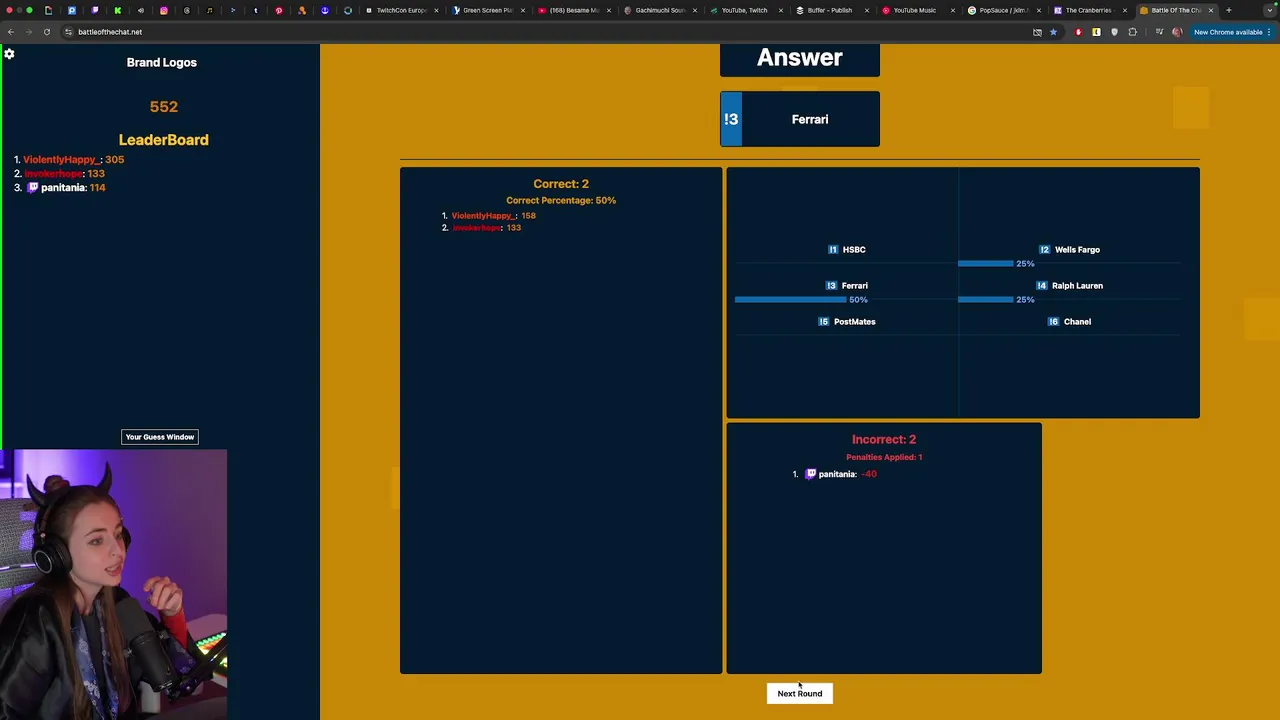The width and height of the screenshot is (1280, 720).
Task: Open a new browser tab with plus
Action: tap(1229, 10)
